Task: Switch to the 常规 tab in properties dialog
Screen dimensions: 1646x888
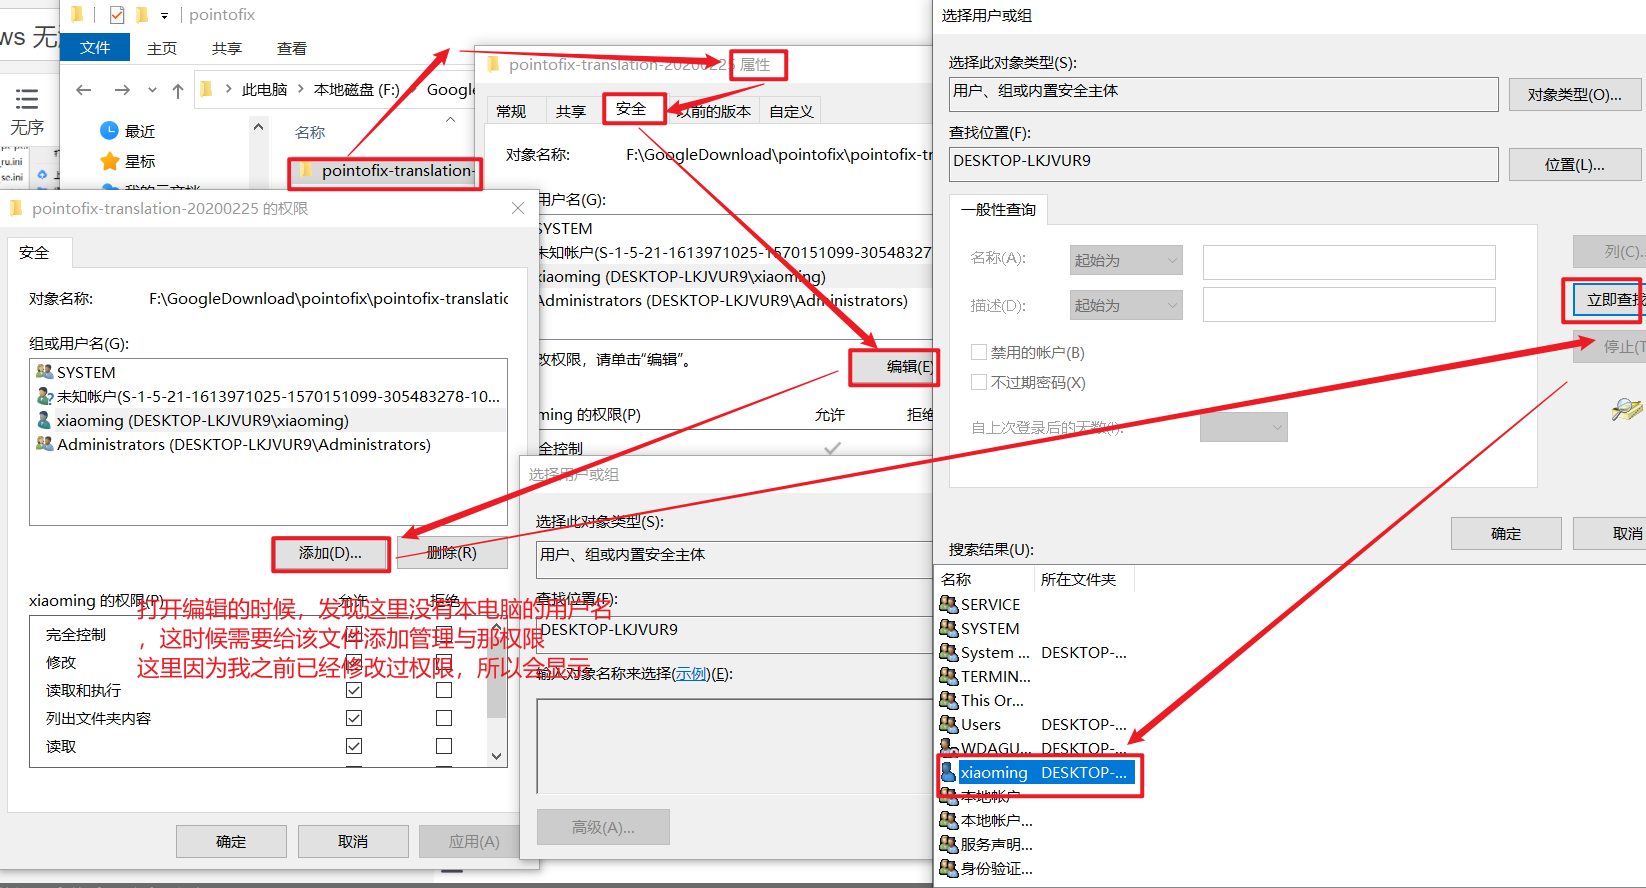Action: point(511,111)
